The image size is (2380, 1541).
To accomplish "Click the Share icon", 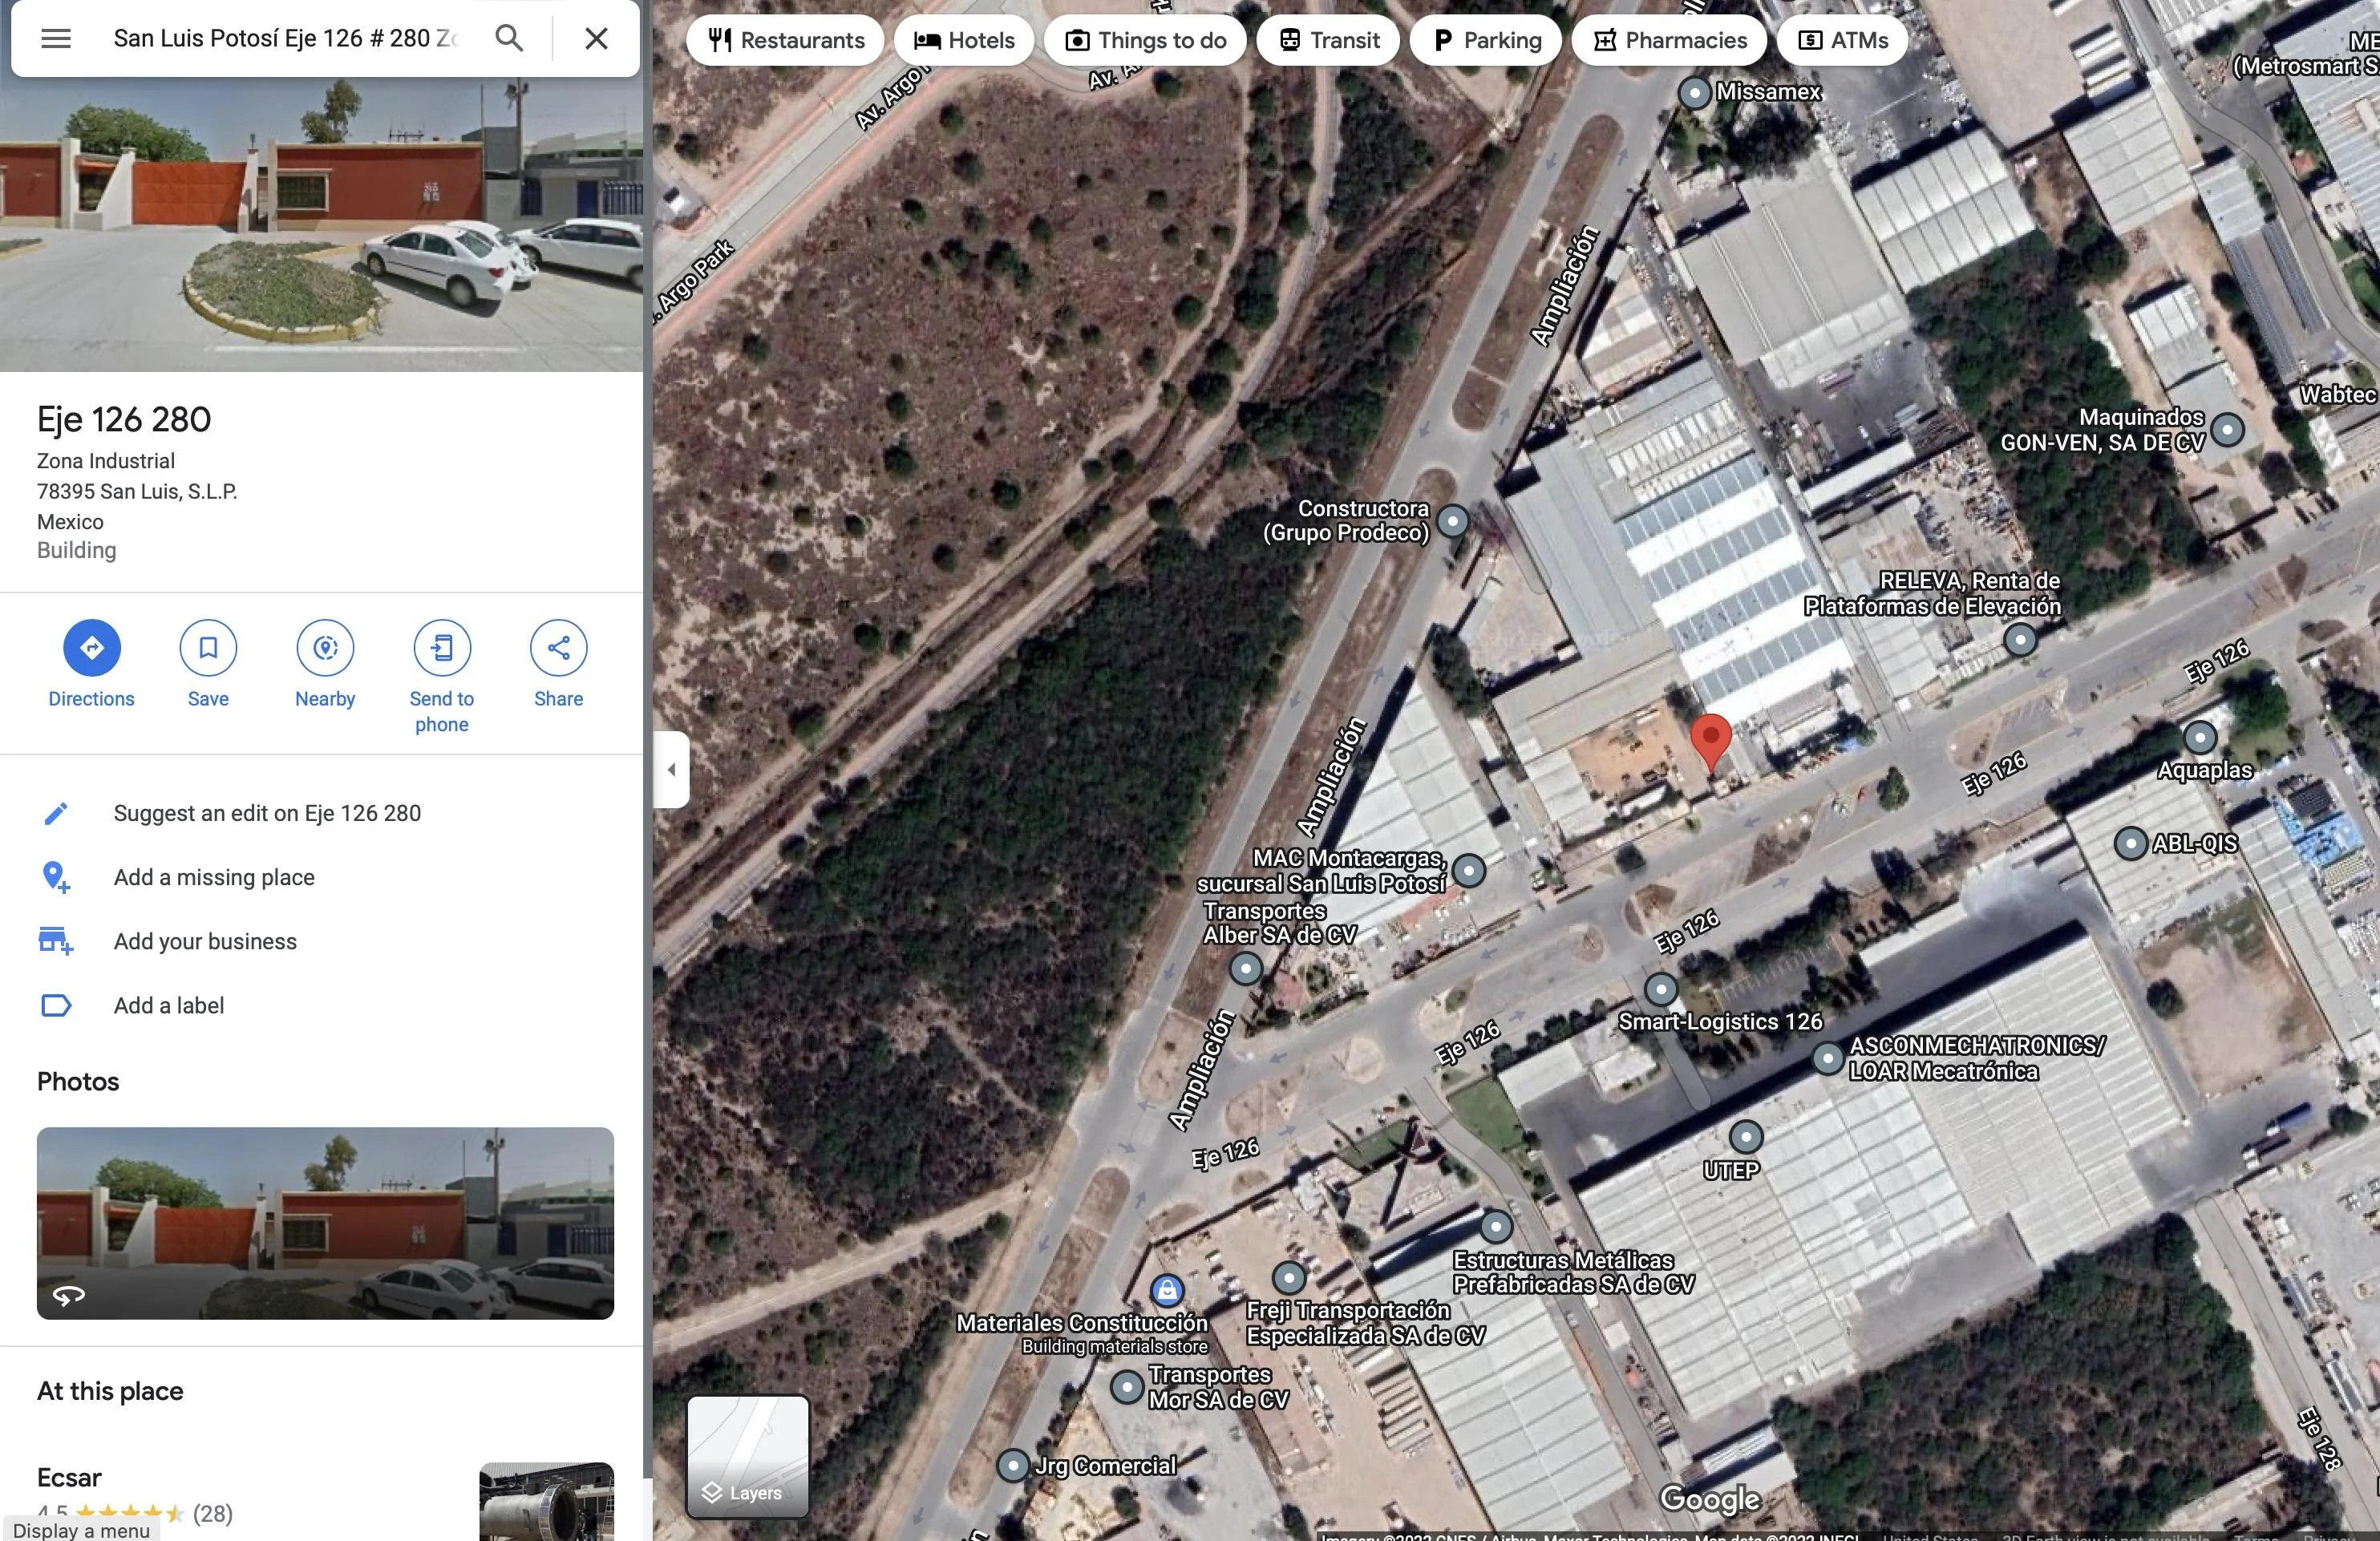I will [x=558, y=648].
